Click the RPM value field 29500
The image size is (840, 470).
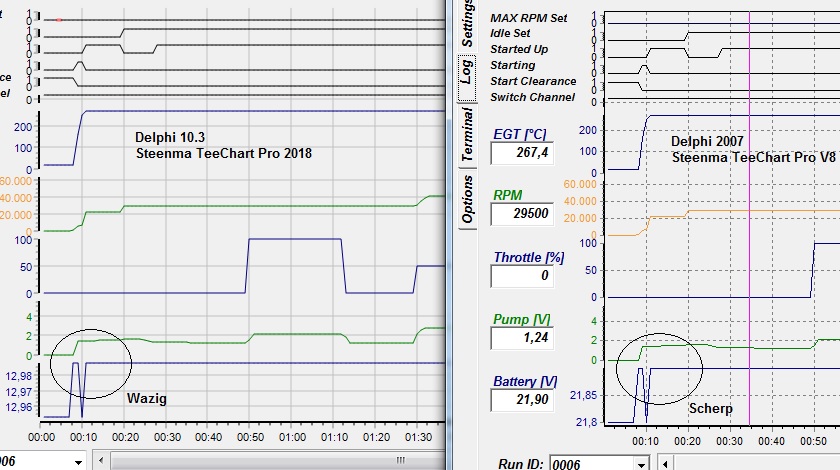(x=522, y=214)
